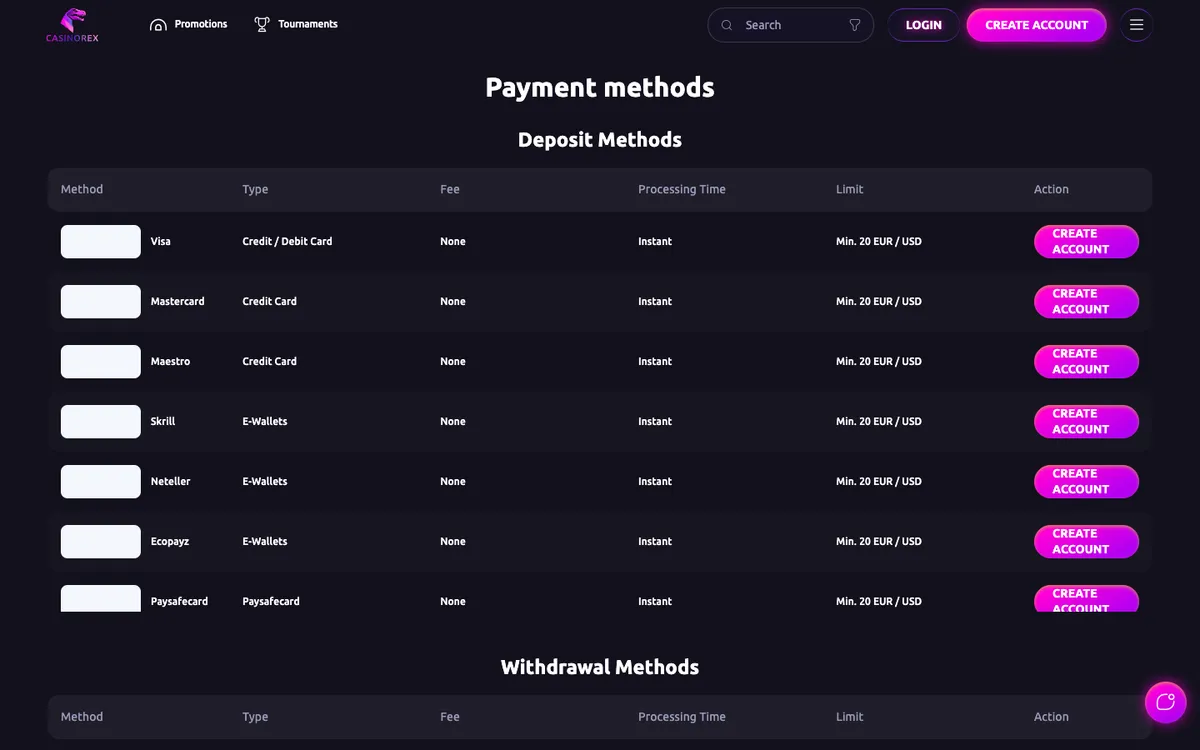Click the Skrill logo placeholder
Screen dimensions: 1200x750
tap(101, 422)
